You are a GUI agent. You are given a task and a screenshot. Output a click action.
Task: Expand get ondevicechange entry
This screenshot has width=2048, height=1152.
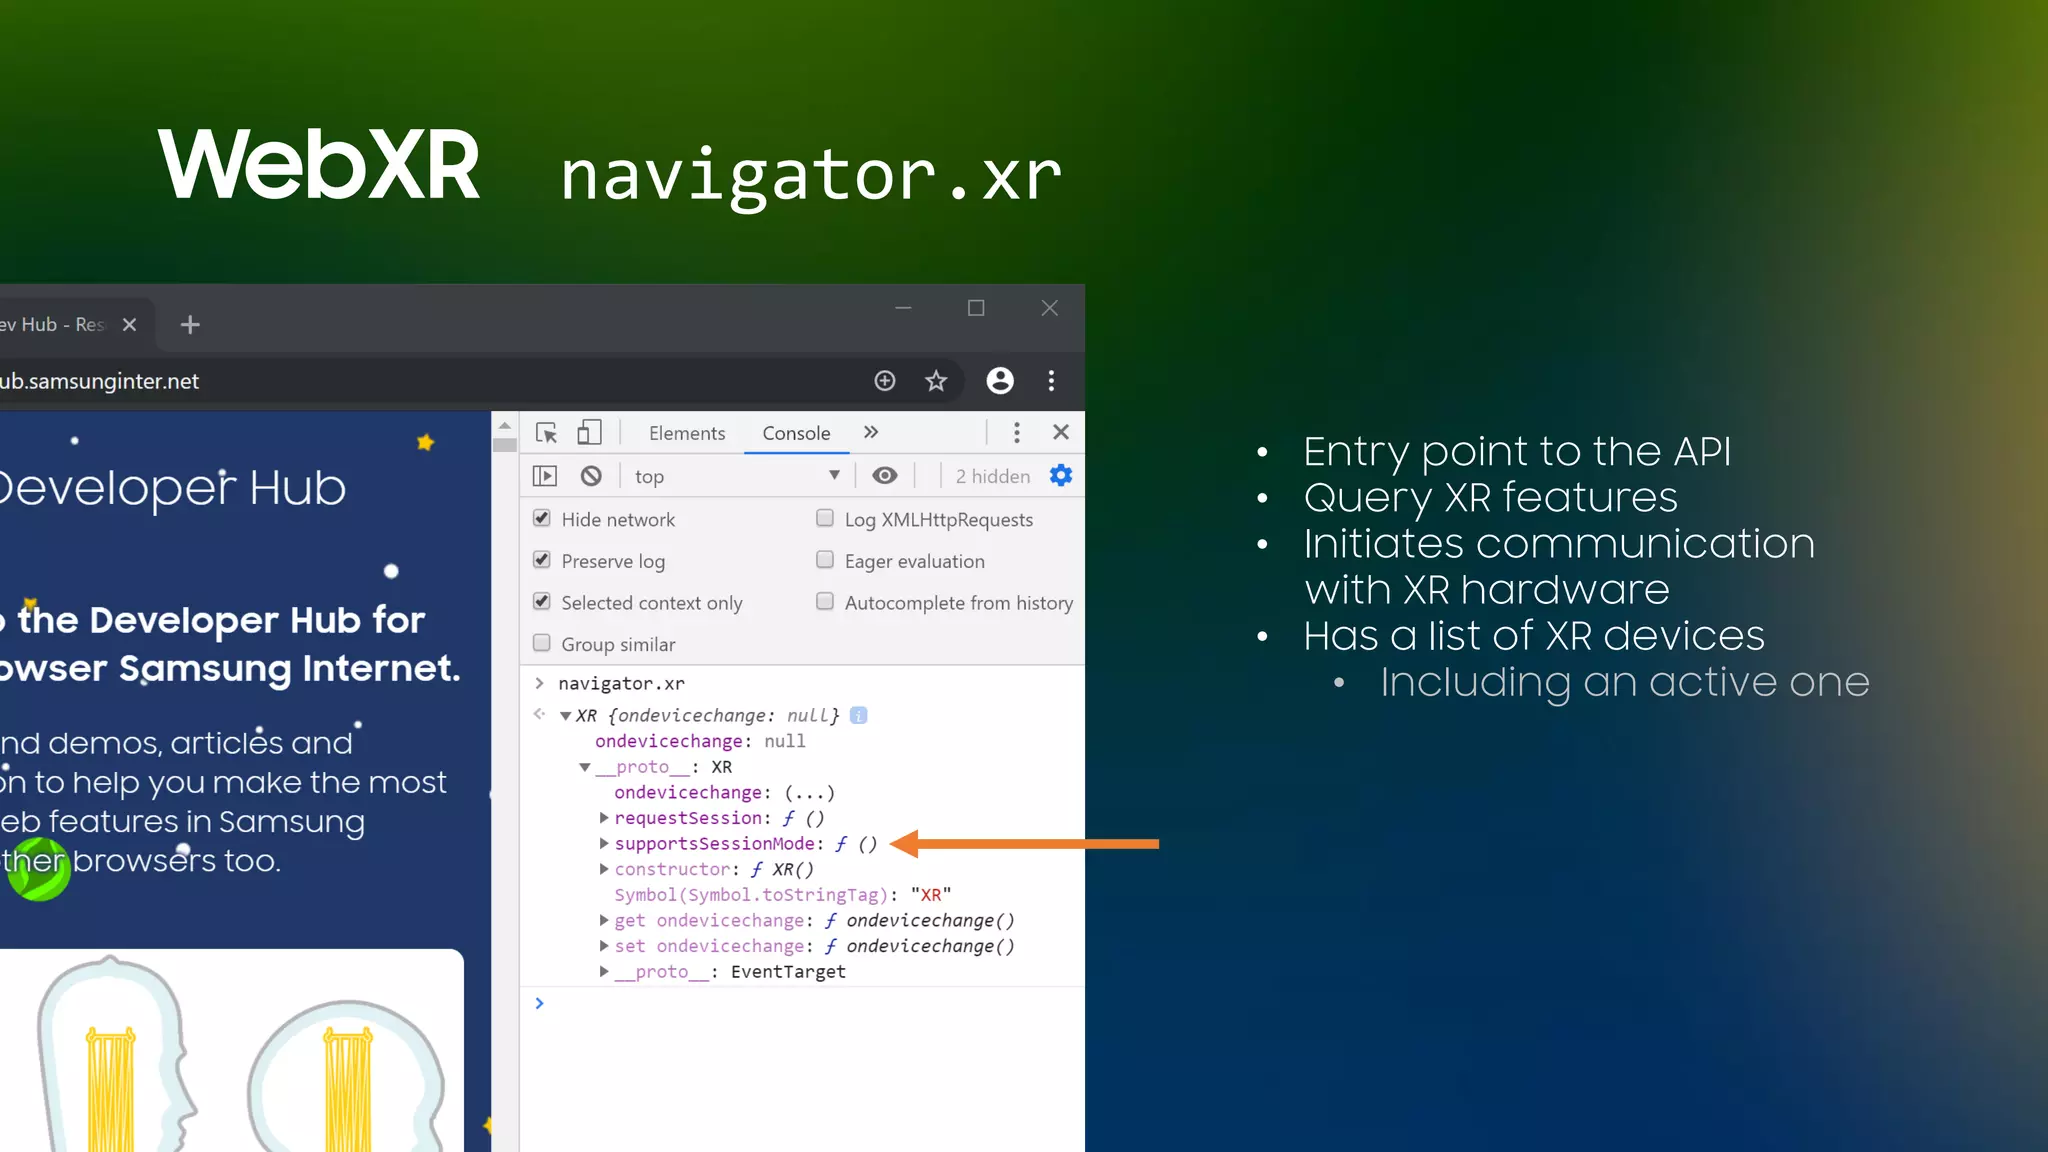coord(604,920)
